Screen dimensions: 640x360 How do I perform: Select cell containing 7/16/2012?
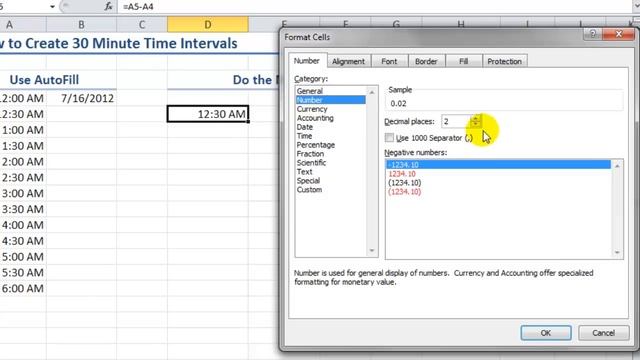[81, 98]
